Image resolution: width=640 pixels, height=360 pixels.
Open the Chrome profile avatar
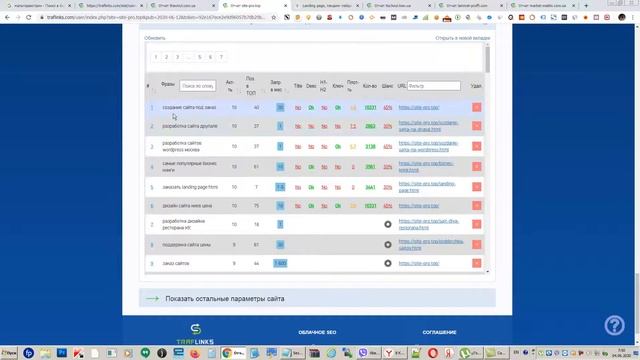(622, 18)
